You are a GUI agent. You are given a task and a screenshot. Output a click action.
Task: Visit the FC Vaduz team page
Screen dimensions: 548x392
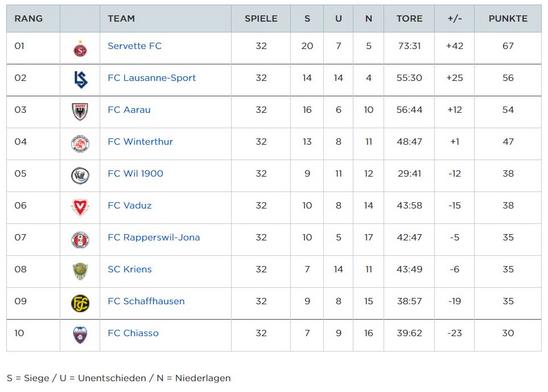click(x=130, y=205)
